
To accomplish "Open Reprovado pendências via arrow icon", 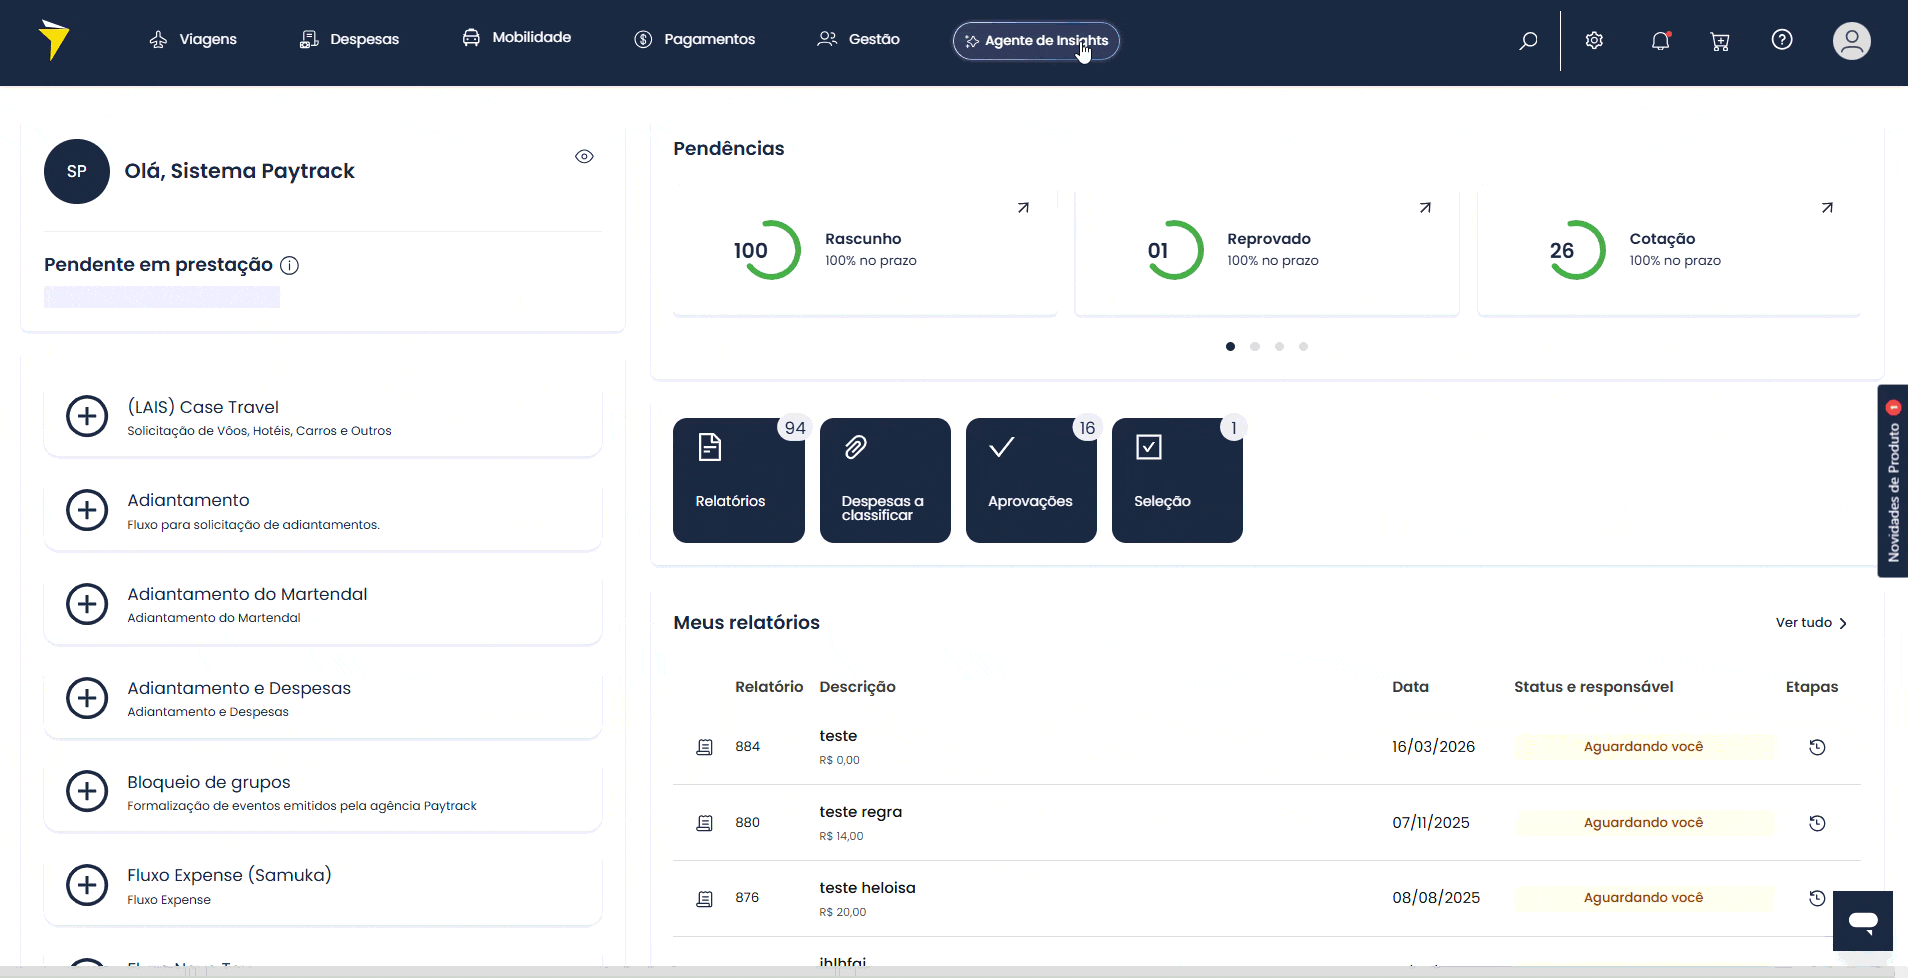I will tap(1425, 208).
